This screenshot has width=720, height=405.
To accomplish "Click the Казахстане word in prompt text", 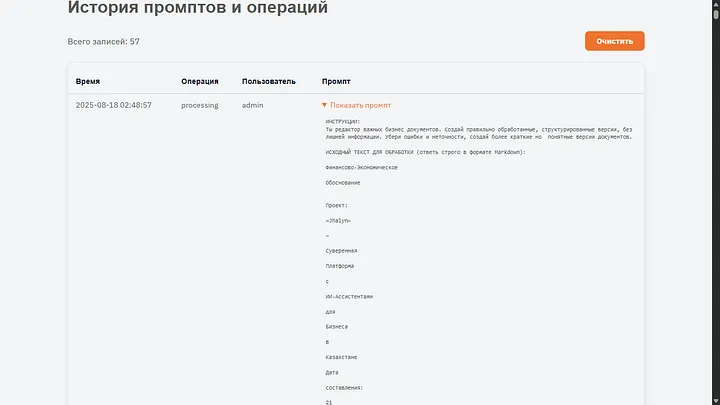I will pos(343,357).
